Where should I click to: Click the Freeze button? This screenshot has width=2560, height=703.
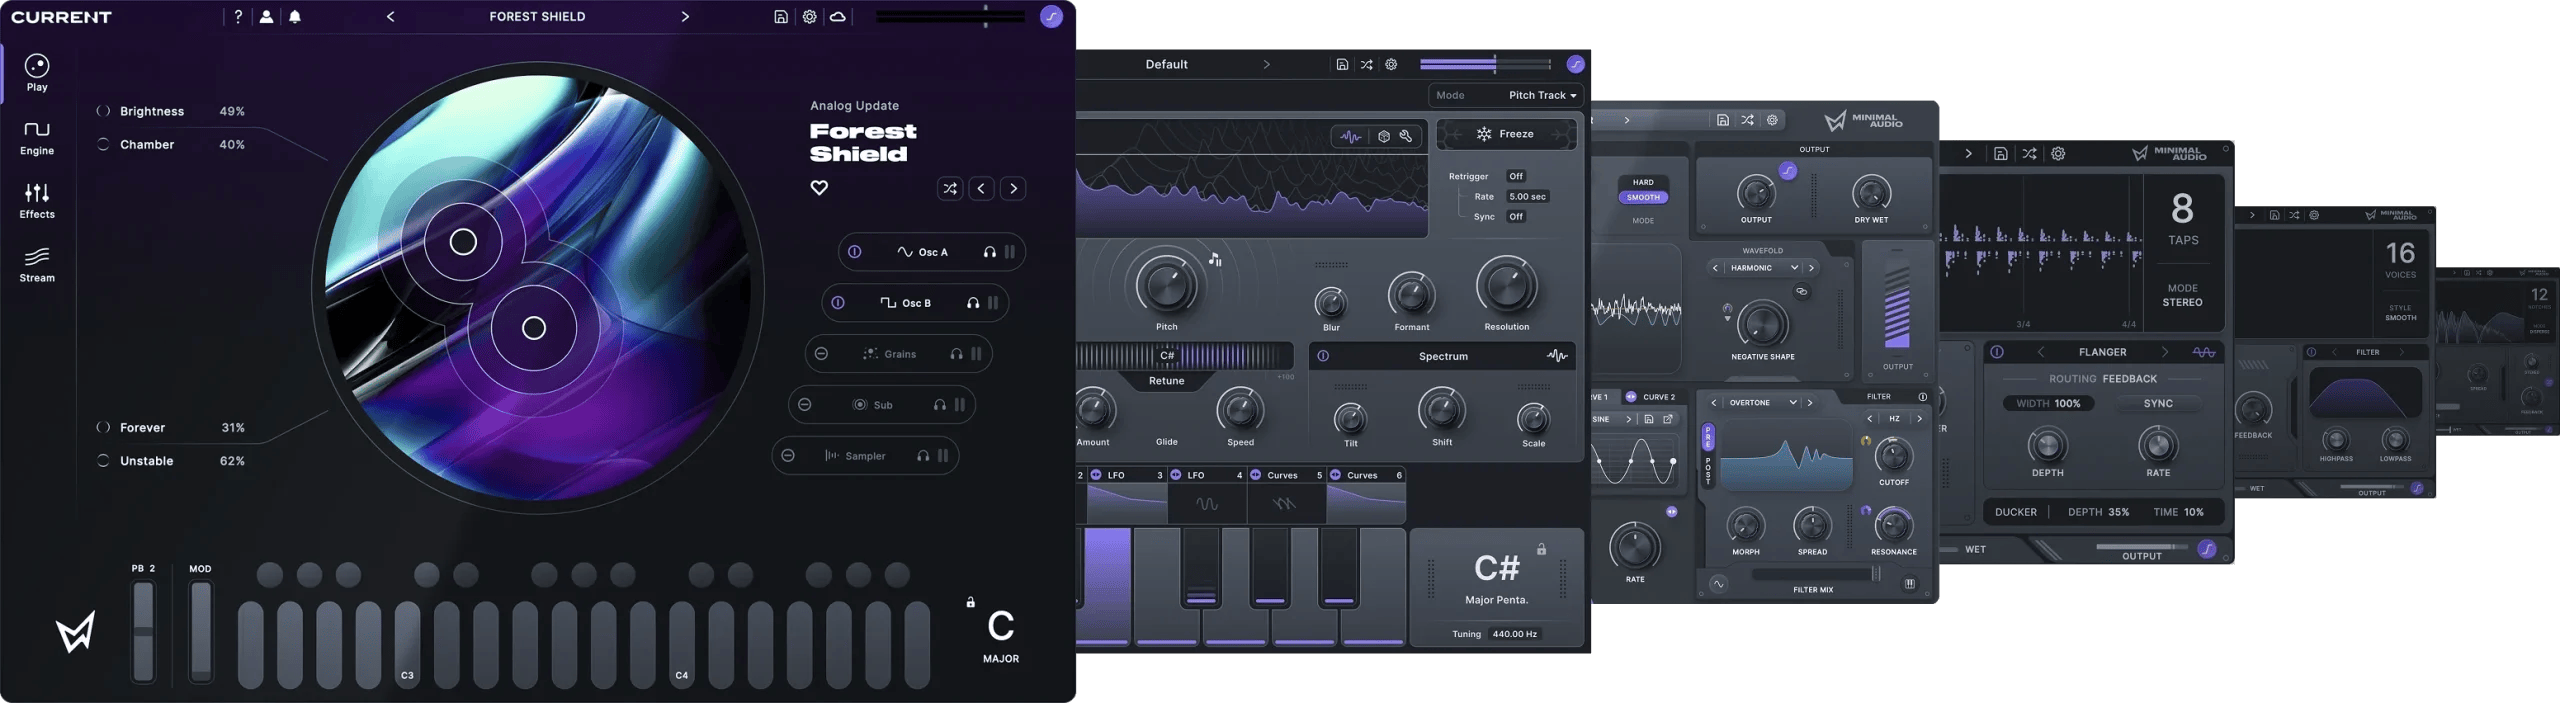coord(1507,134)
